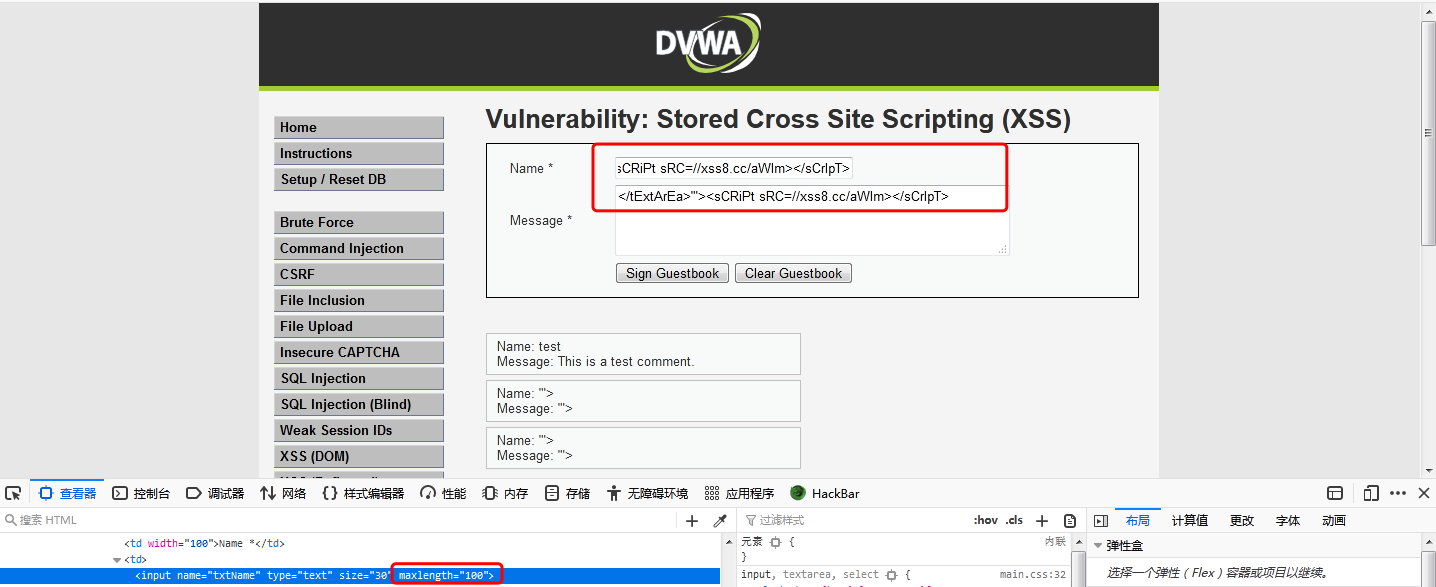The width and height of the screenshot is (1436, 587).
Task: Open the 样式编辑器 Style Editor tab
Action: pos(363,493)
